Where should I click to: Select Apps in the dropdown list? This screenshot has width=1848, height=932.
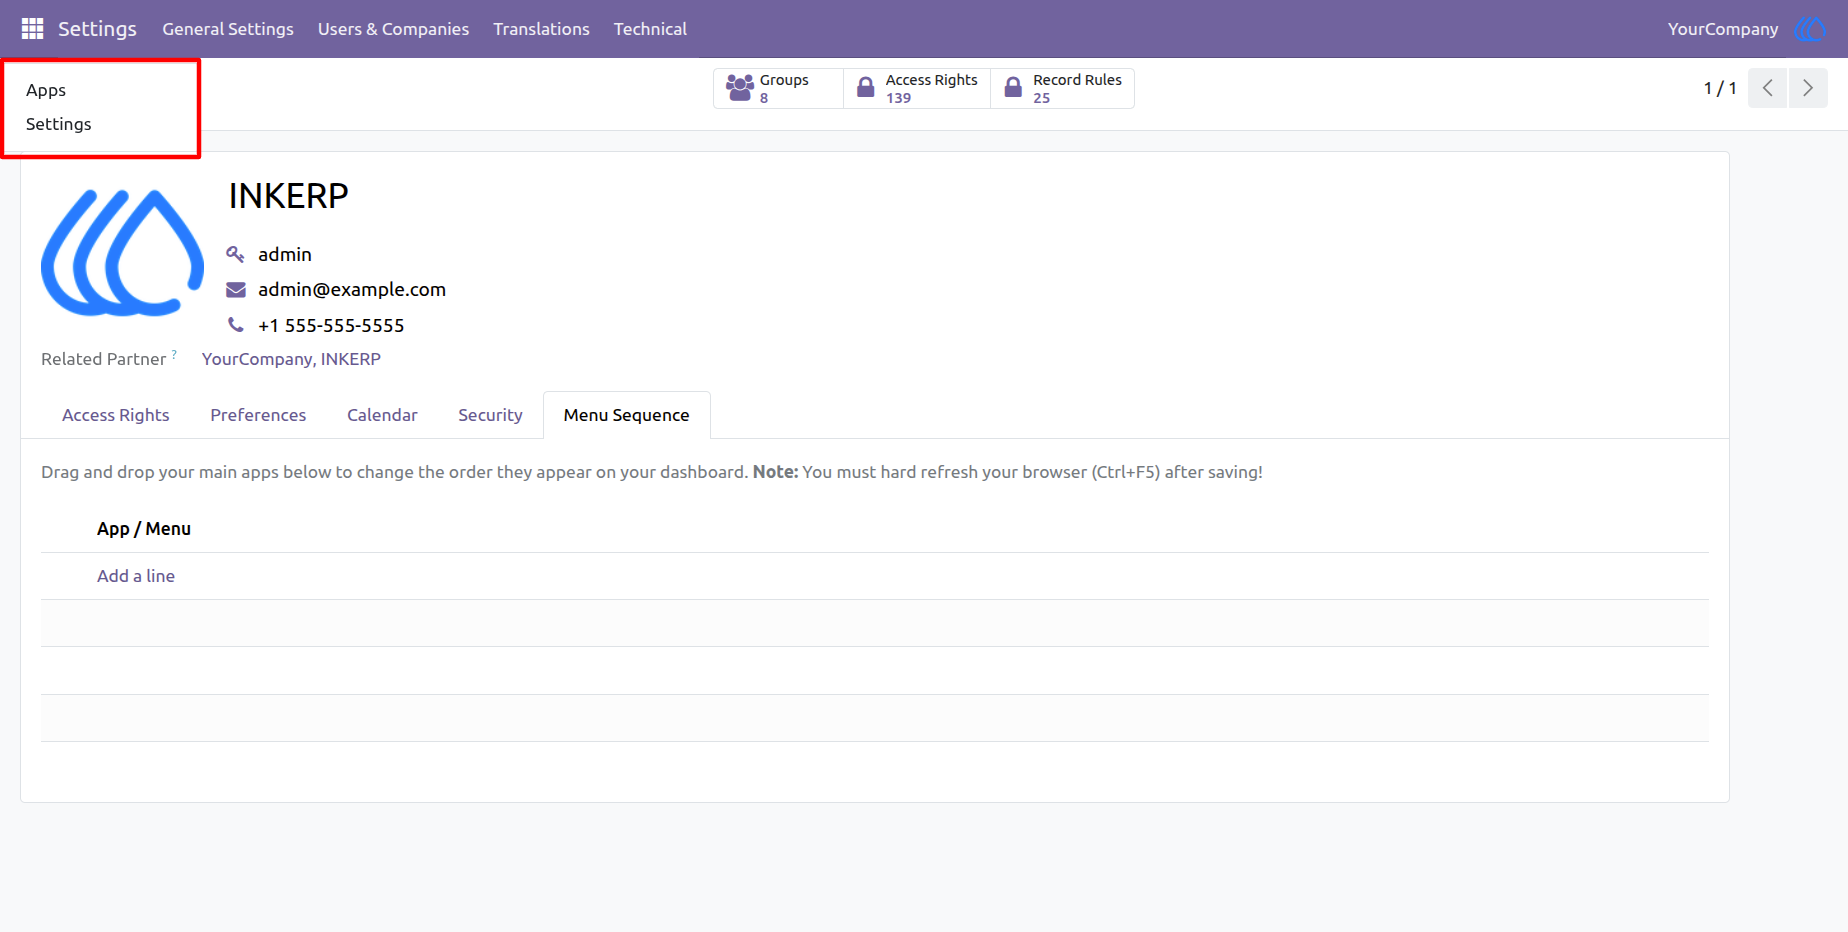pyautogui.click(x=46, y=90)
